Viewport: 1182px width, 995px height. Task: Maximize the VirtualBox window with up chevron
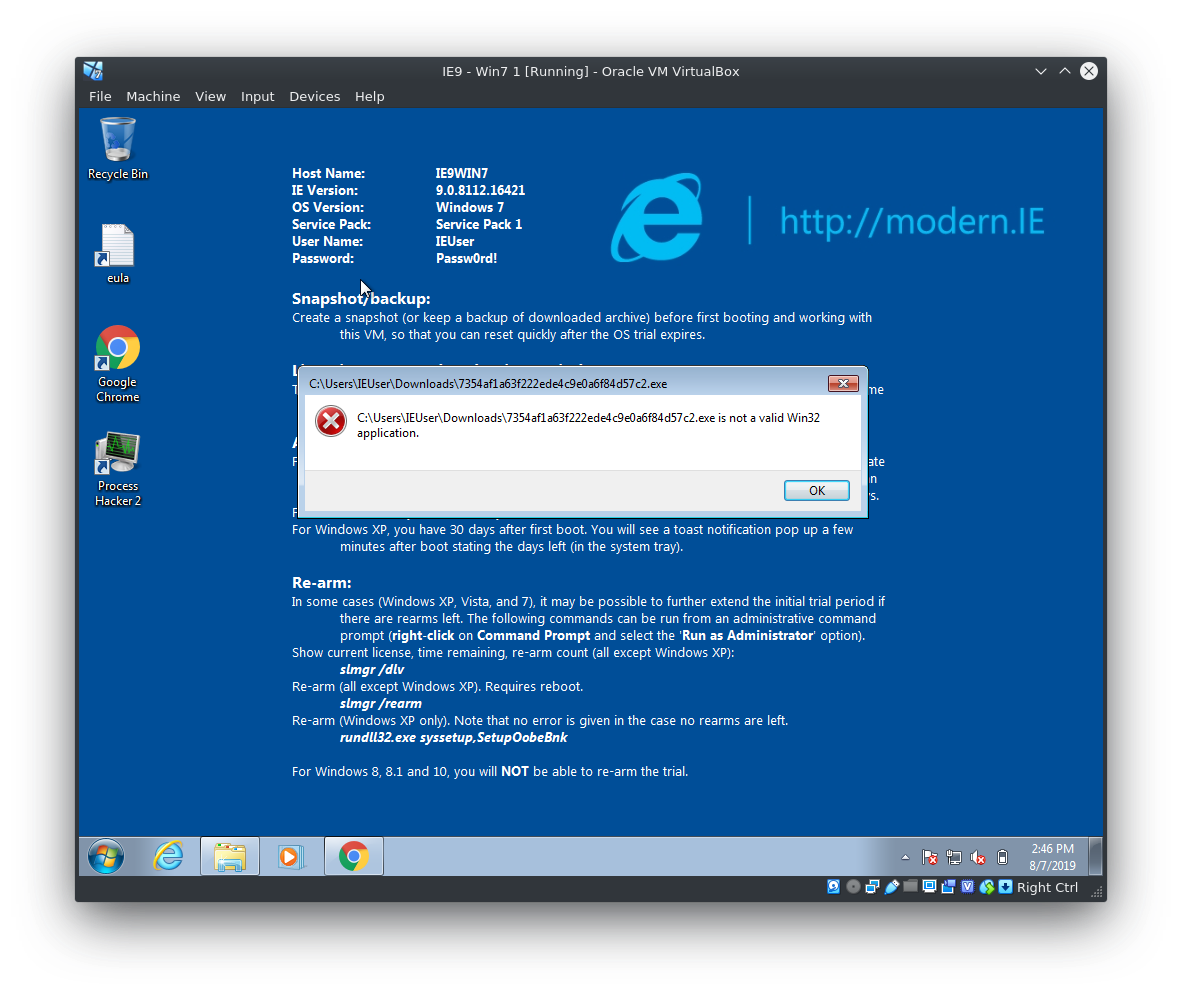click(x=1065, y=71)
